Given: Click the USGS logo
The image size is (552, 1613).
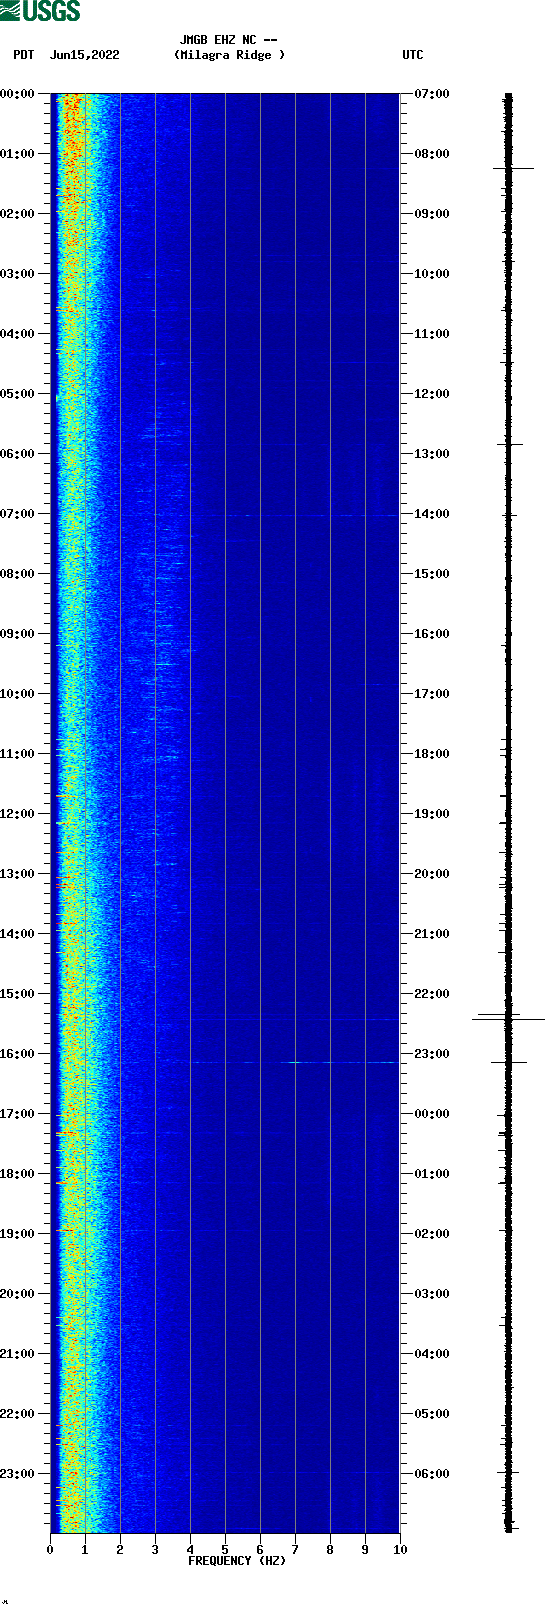Looking at the screenshot, I should click(40, 11).
